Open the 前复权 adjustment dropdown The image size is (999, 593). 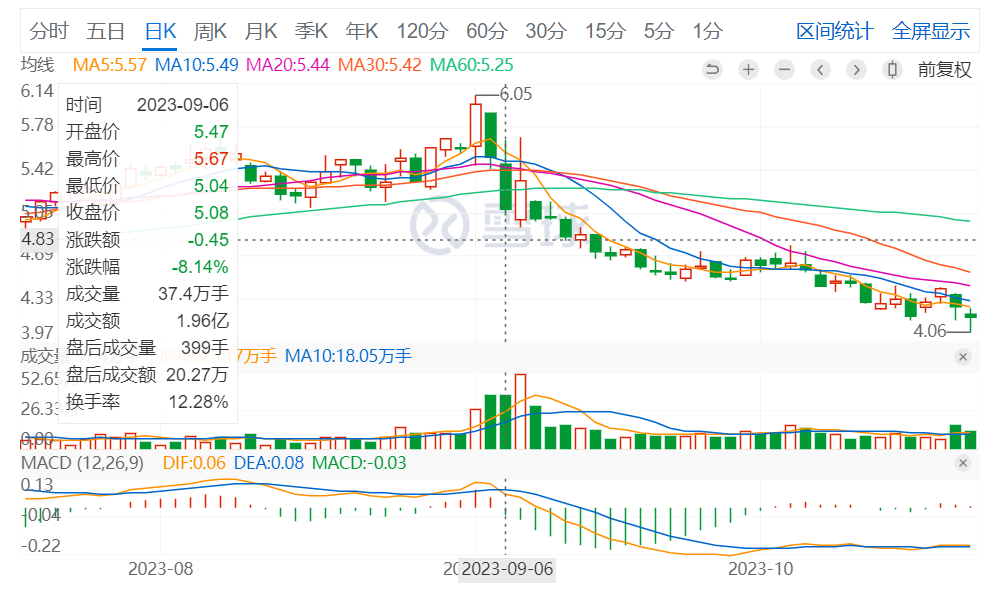pyautogui.click(x=944, y=70)
